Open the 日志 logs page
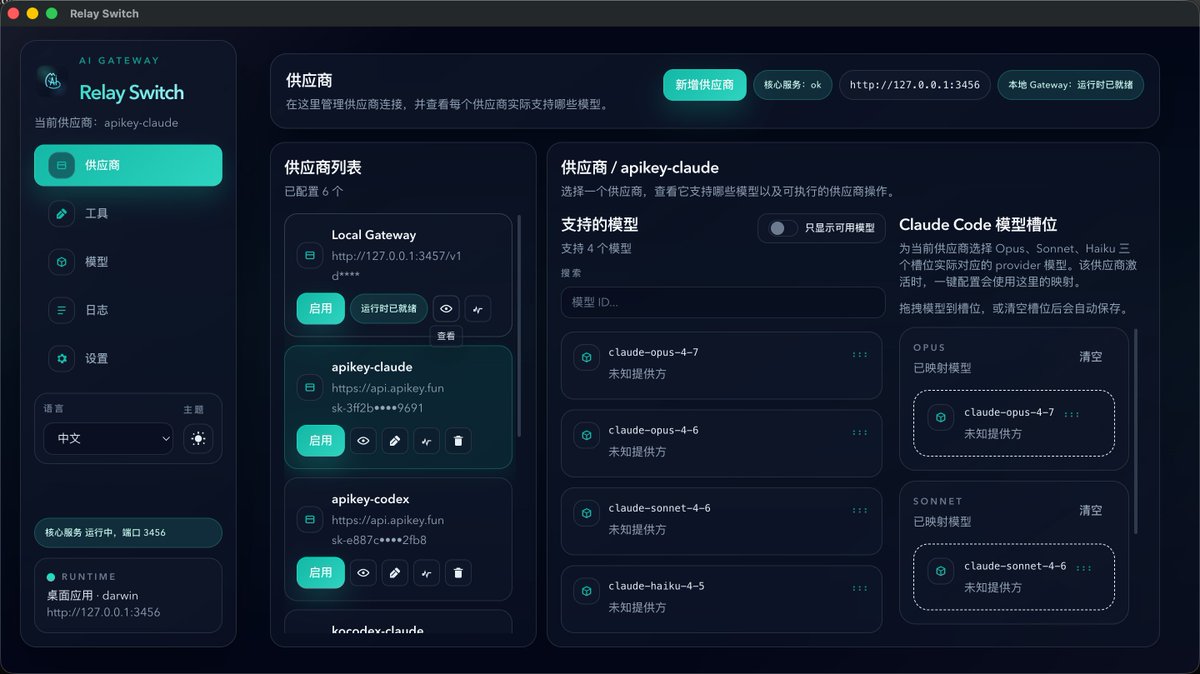 point(128,310)
